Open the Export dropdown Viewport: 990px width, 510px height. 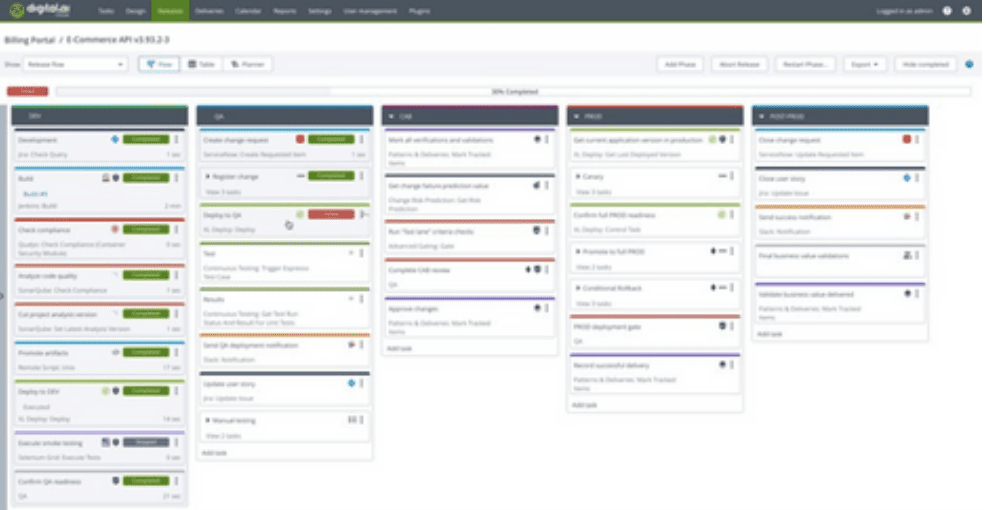coord(864,64)
